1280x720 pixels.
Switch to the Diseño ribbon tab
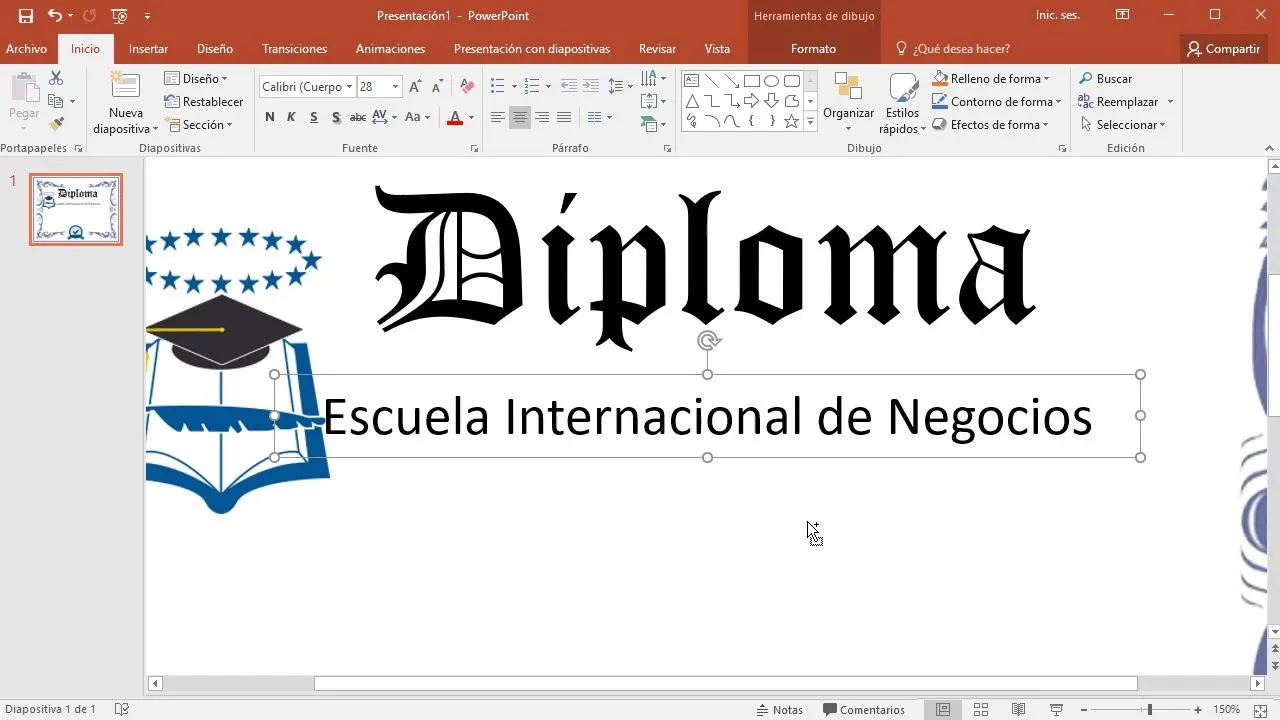pyautogui.click(x=215, y=48)
